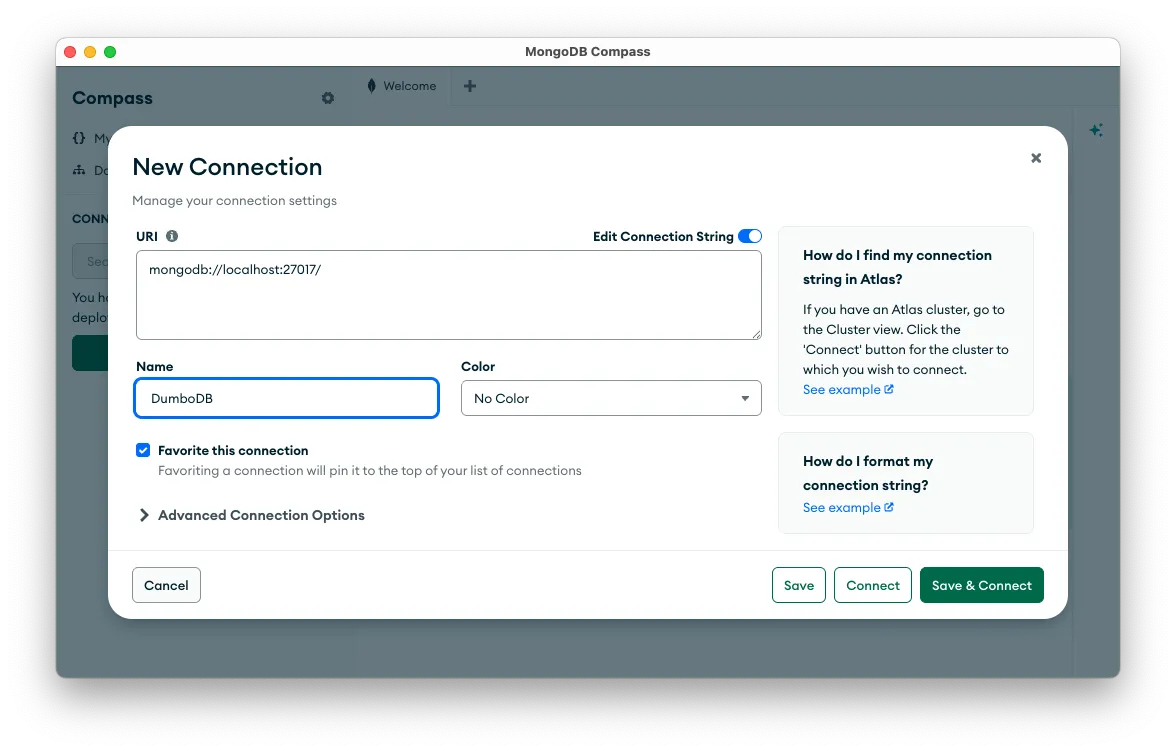Viewport: 1176px width, 752px height.
Task: Click the curly braces icon in sidebar
Action: (79, 138)
